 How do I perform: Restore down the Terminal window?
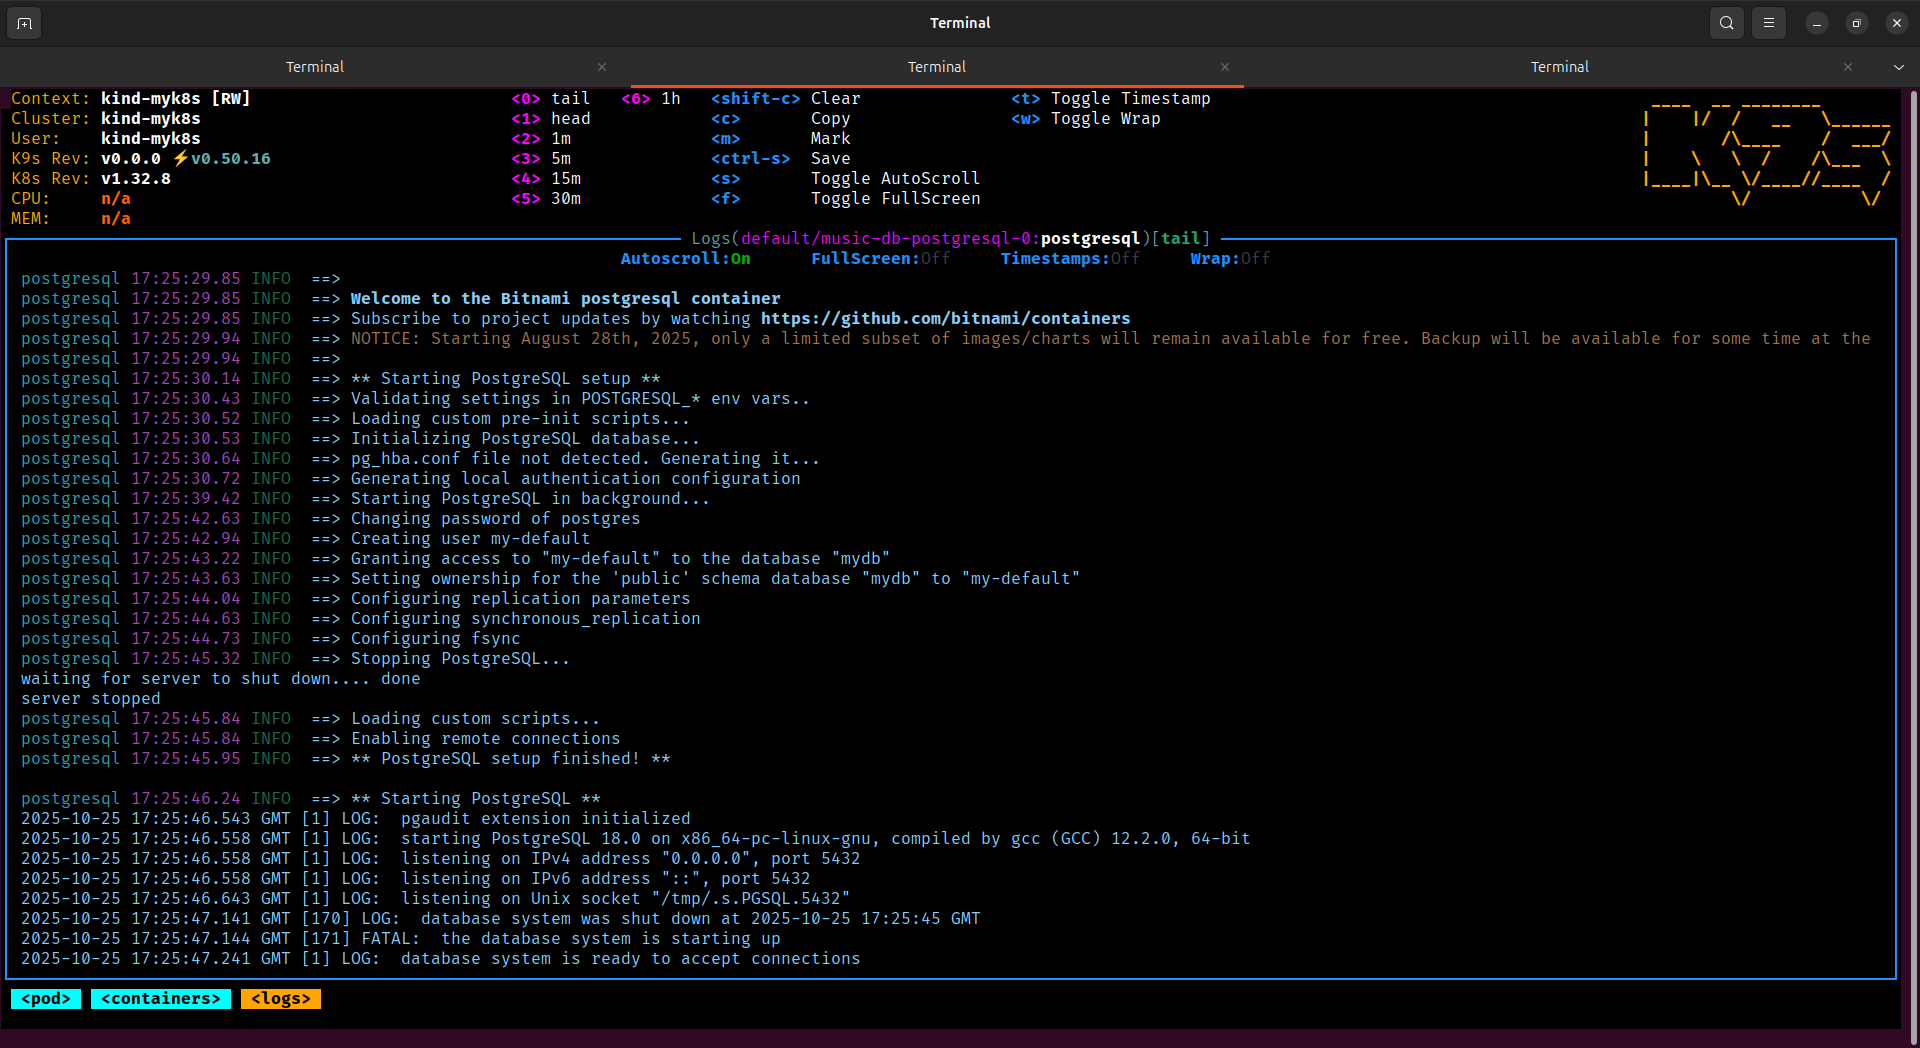pyautogui.click(x=1857, y=23)
